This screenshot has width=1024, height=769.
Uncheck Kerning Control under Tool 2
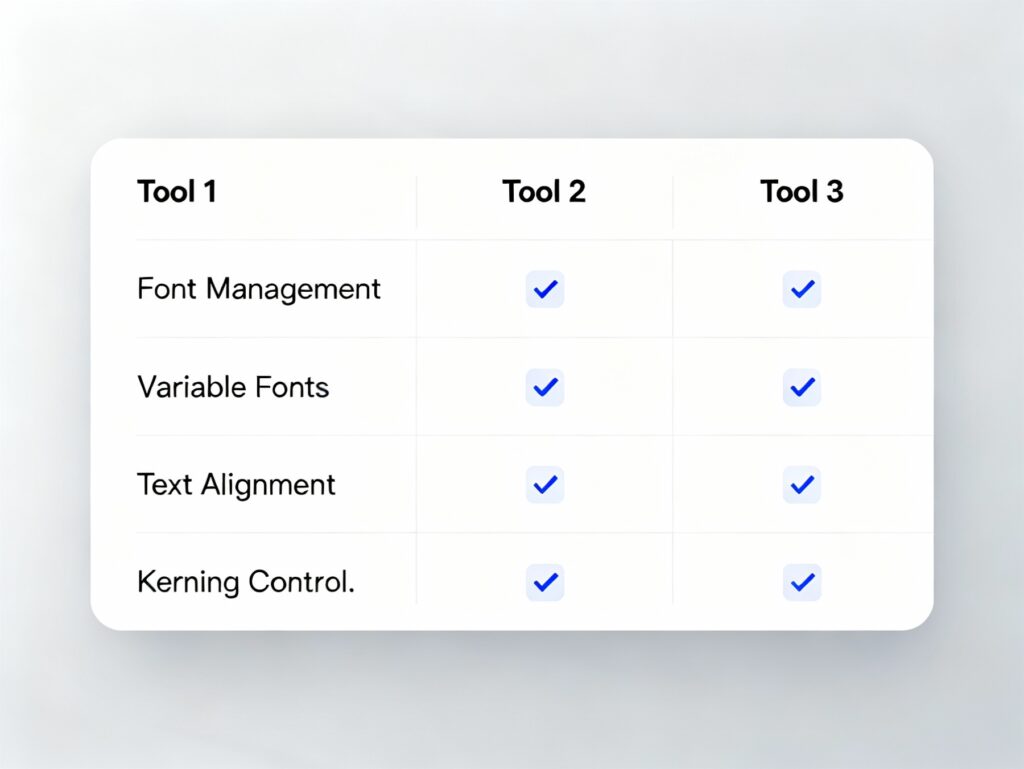point(545,581)
